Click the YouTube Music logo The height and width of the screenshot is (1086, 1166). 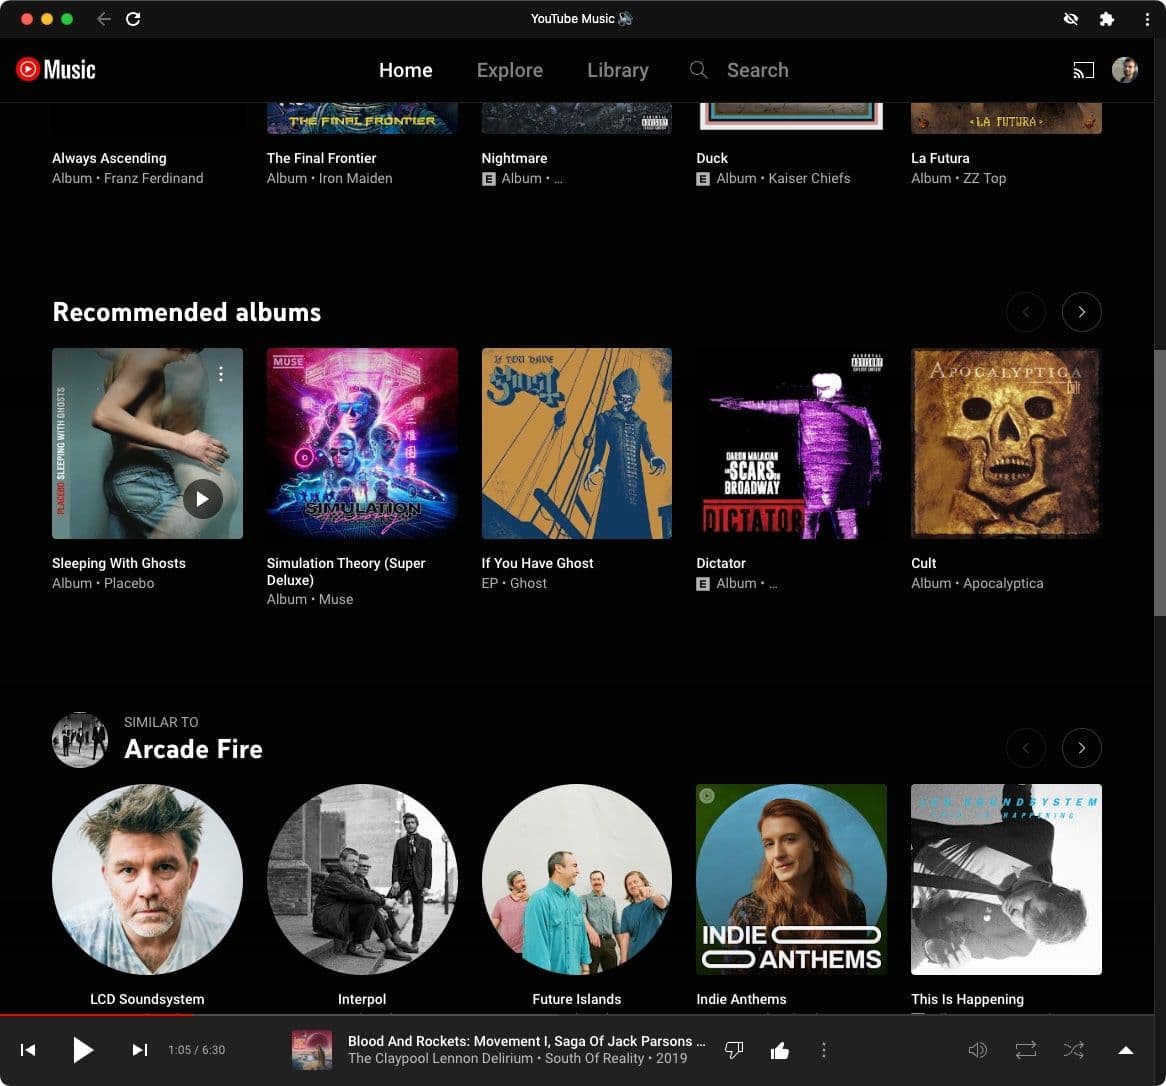pos(55,70)
